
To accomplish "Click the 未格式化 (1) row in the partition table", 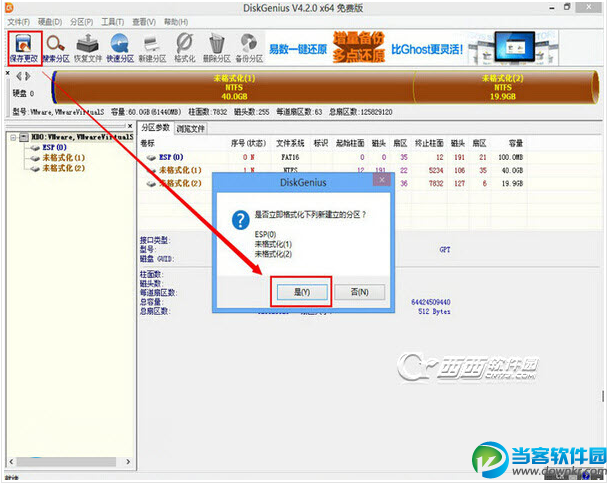I will pos(332,170).
